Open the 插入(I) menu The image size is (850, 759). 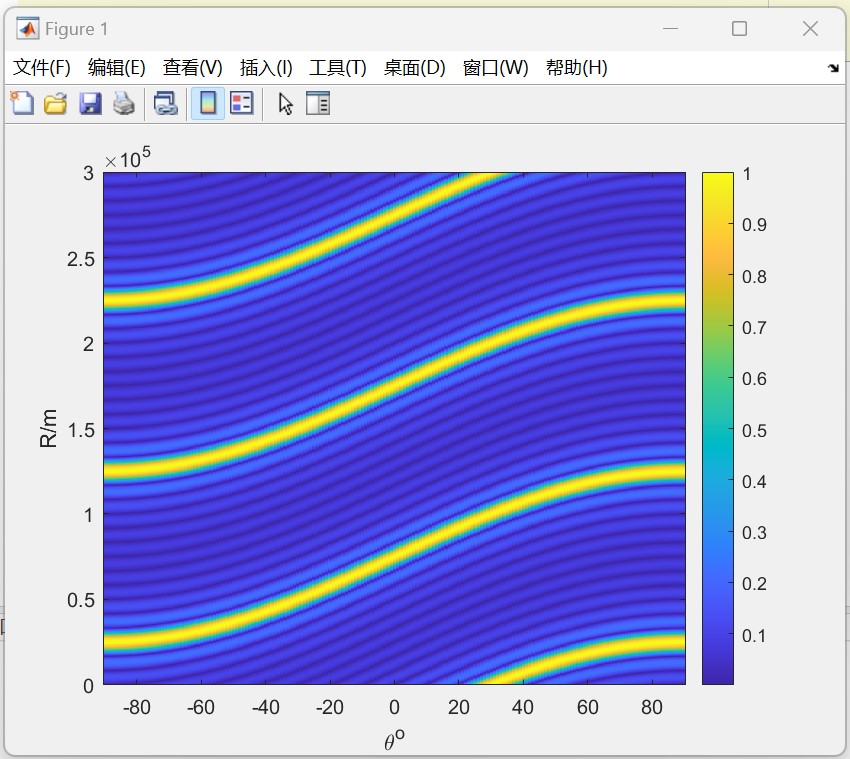point(266,68)
